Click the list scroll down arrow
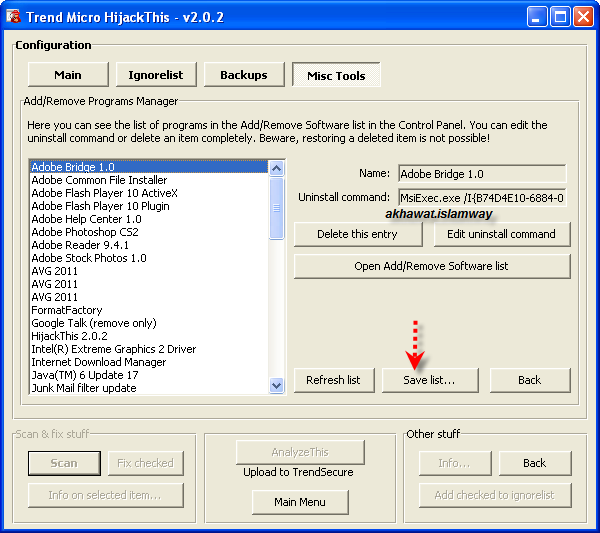 (277, 385)
